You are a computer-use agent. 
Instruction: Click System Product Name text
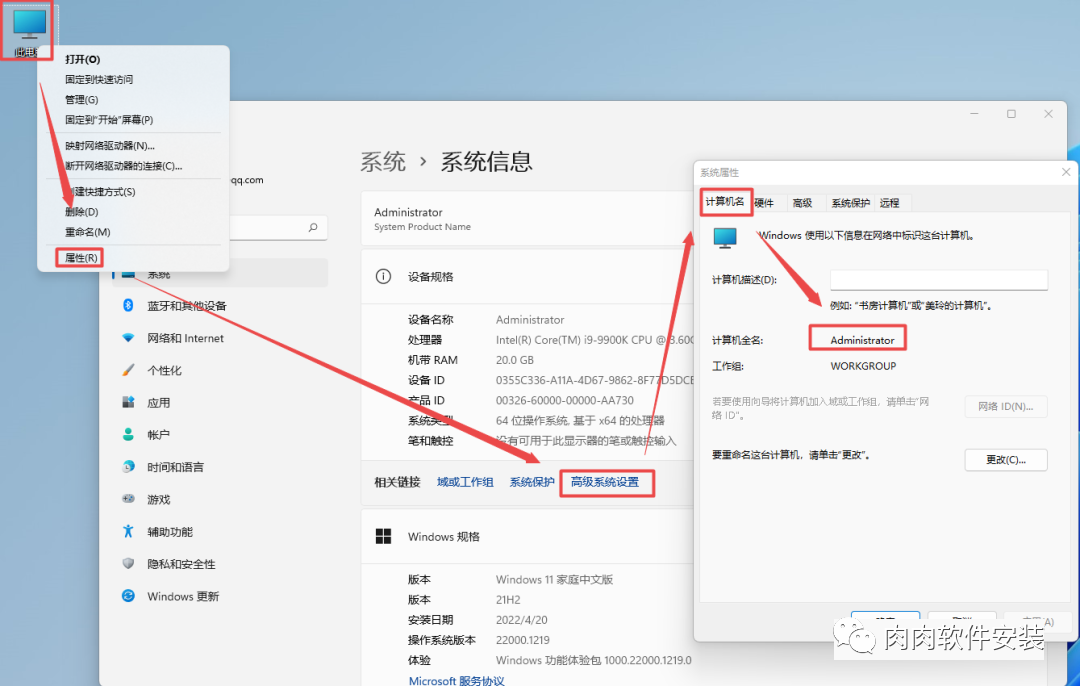pyautogui.click(x=422, y=227)
